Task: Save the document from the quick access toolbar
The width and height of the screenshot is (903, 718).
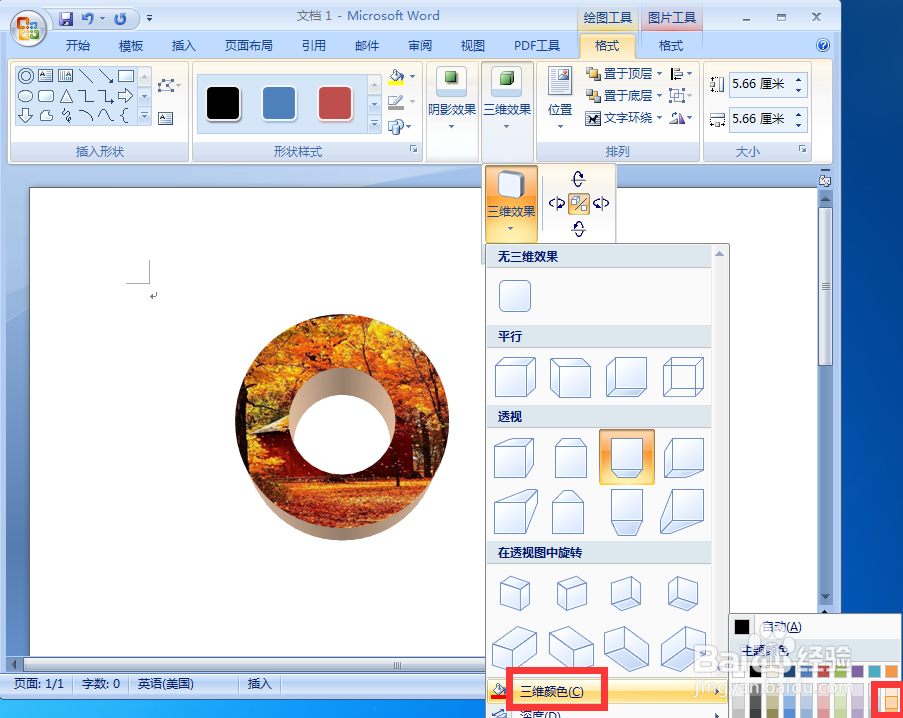Action: [66, 19]
